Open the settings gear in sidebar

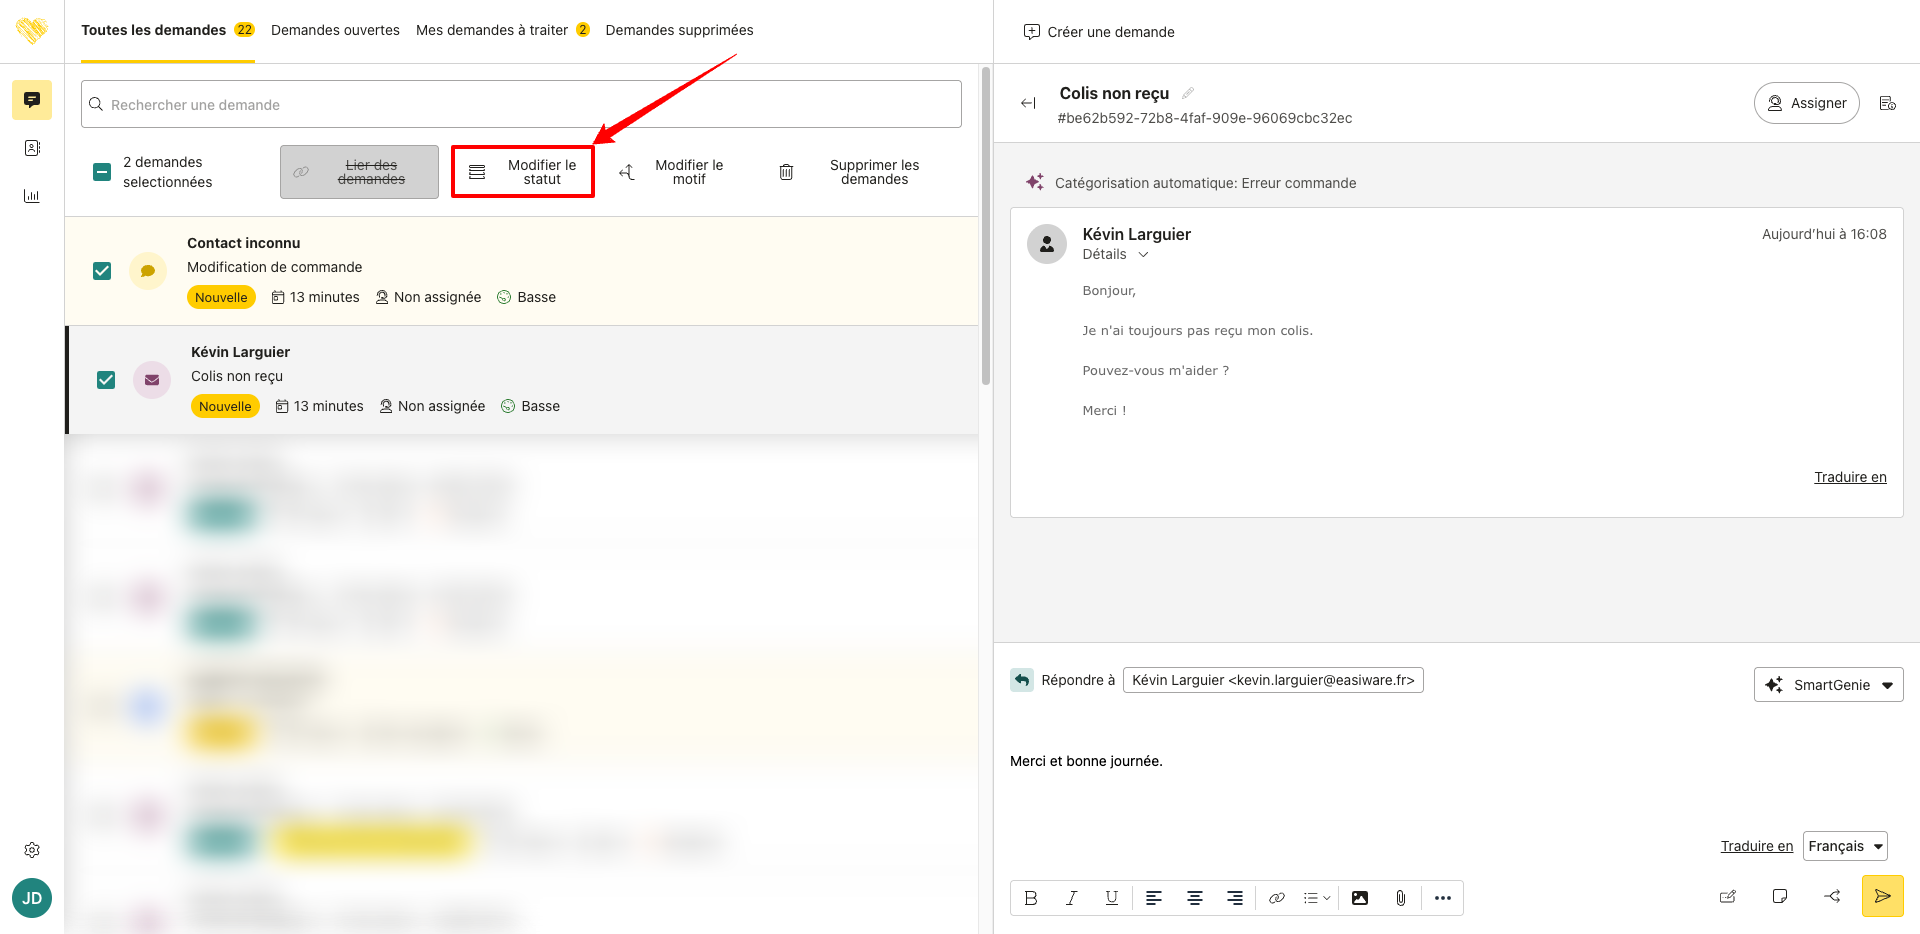[32, 850]
